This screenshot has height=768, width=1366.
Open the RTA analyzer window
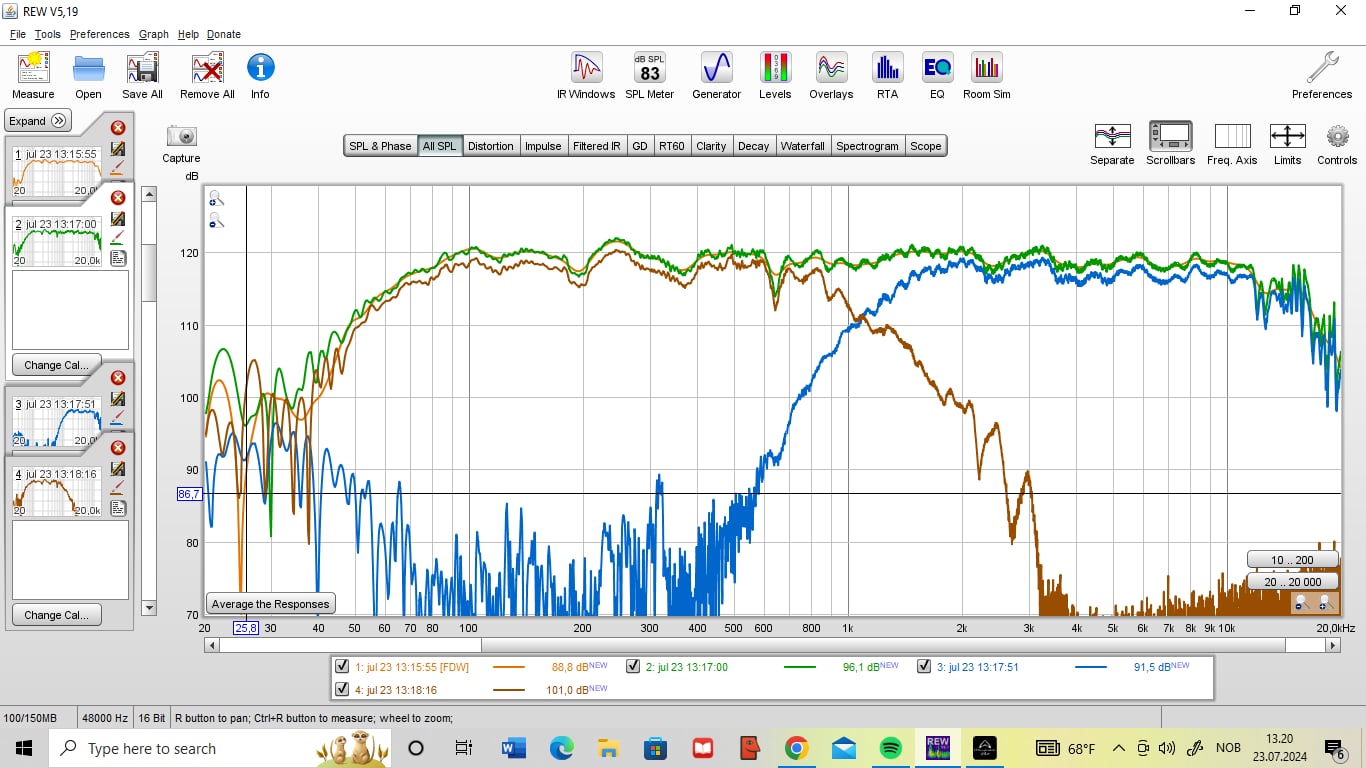click(887, 69)
